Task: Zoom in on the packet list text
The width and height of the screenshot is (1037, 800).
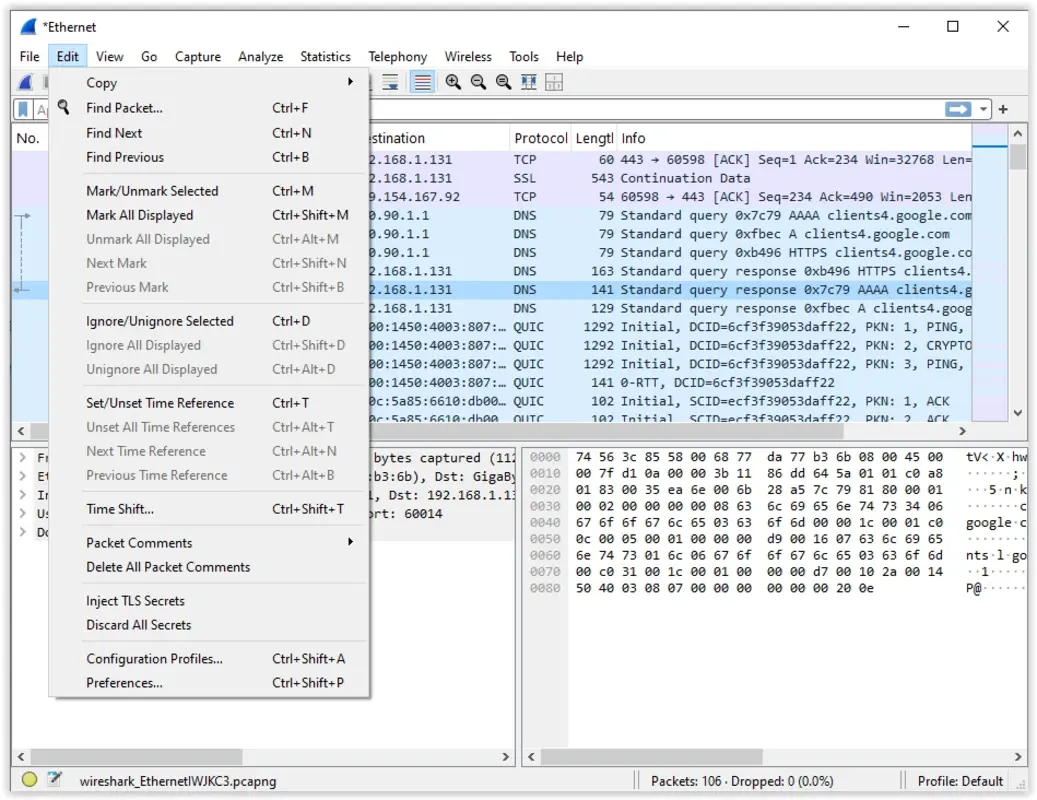Action: tap(452, 82)
